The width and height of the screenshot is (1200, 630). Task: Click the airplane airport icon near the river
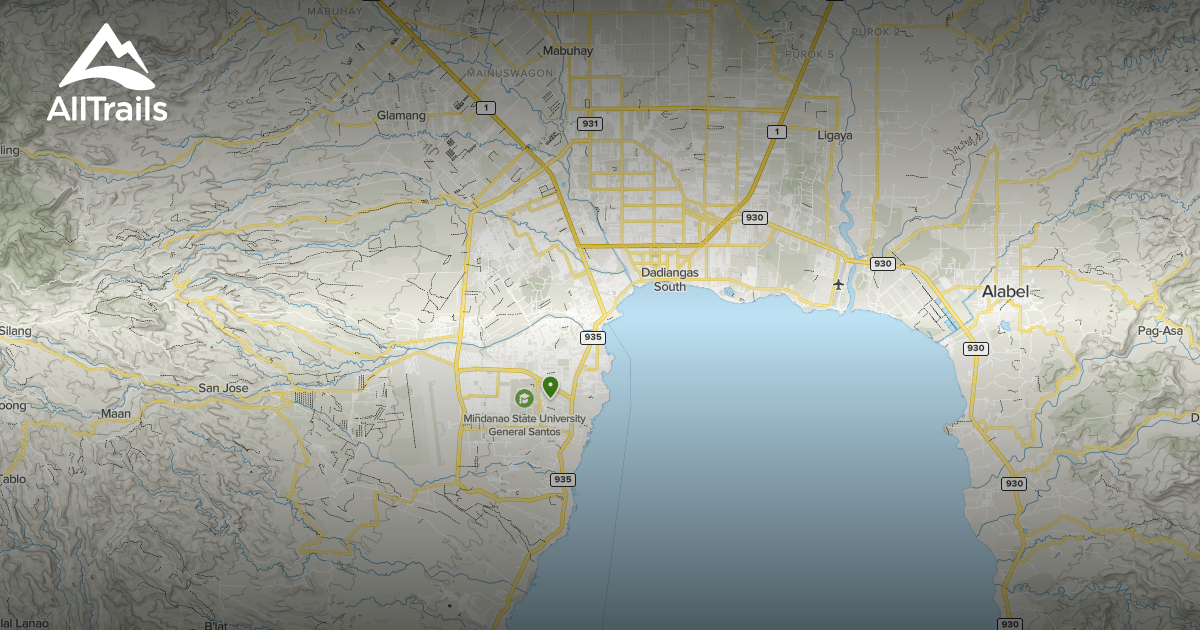pyautogui.click(x=838, y=284)
